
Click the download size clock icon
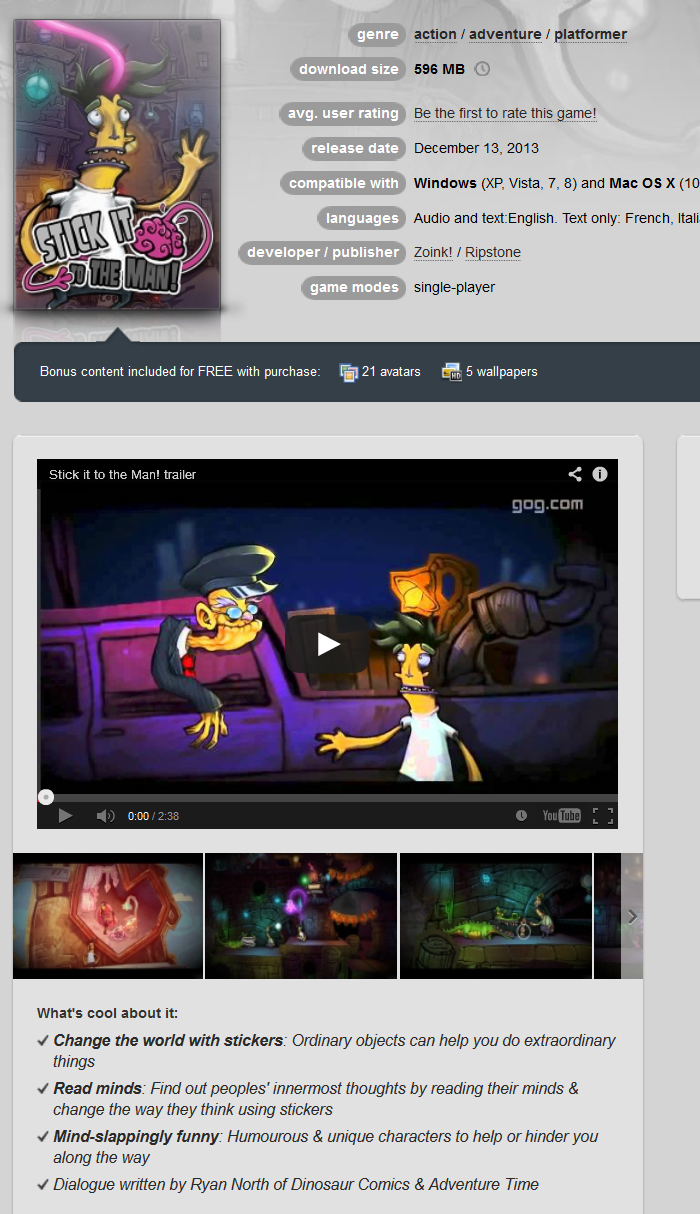pyautogui.click(x=482, y=69)
